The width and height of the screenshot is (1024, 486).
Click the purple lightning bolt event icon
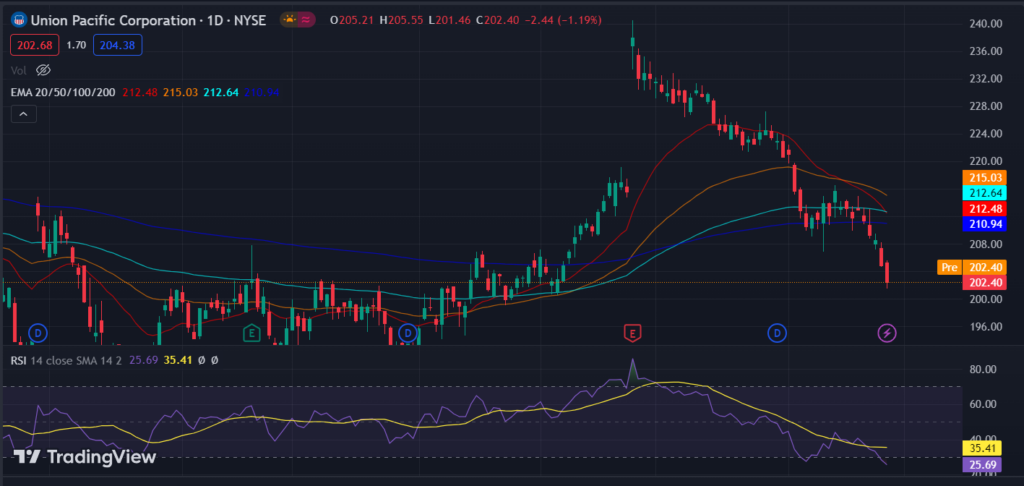click(x=887, y=333)
